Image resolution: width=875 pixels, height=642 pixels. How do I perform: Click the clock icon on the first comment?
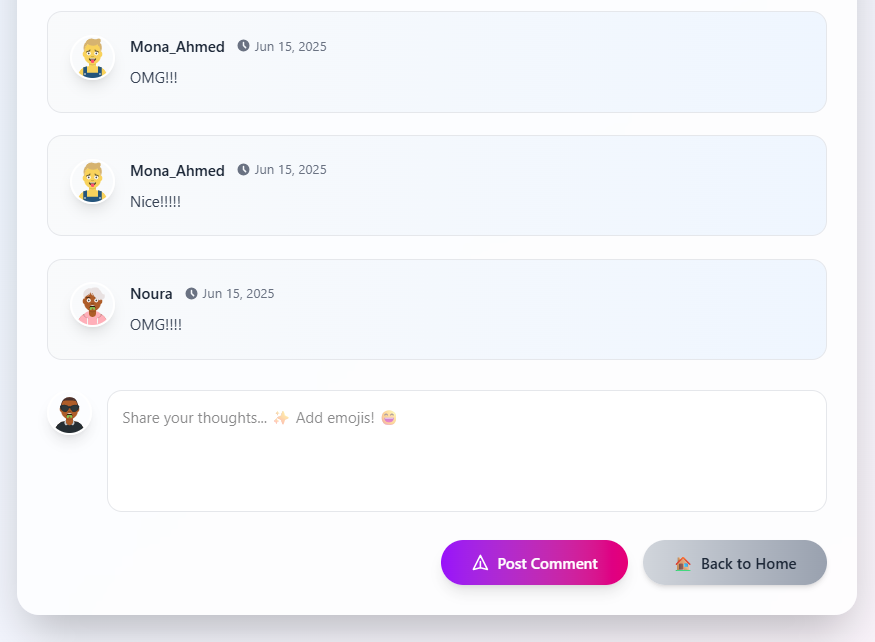pos(243,46)
